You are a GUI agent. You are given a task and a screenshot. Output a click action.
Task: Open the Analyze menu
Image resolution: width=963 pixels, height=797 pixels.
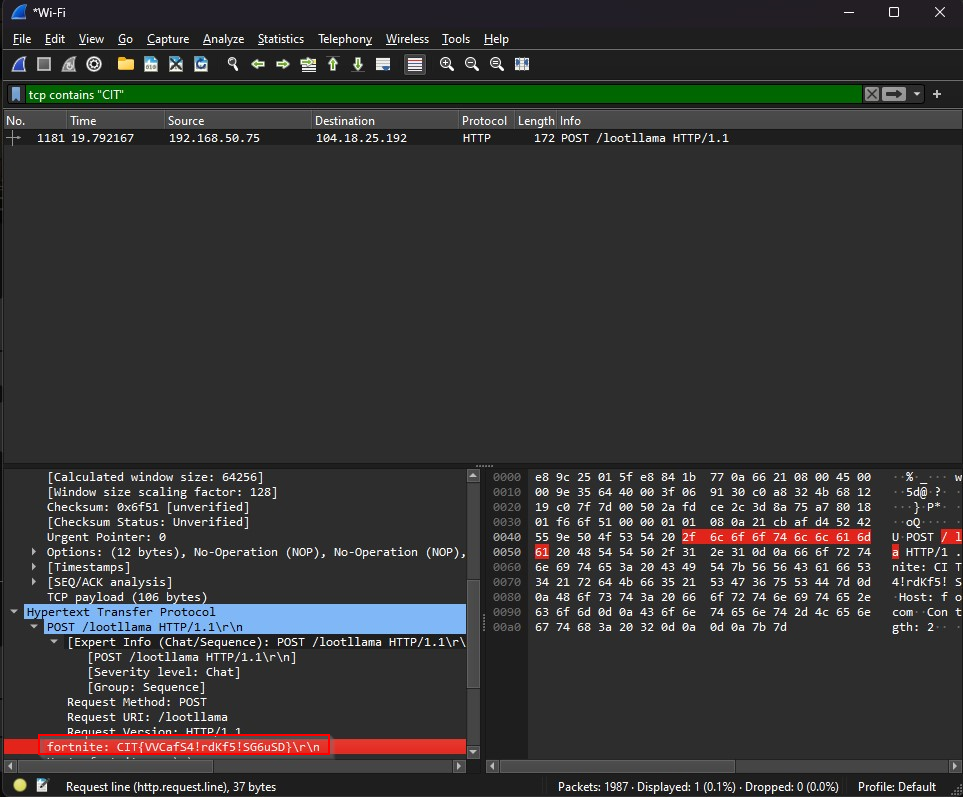(x=223, y=39)
